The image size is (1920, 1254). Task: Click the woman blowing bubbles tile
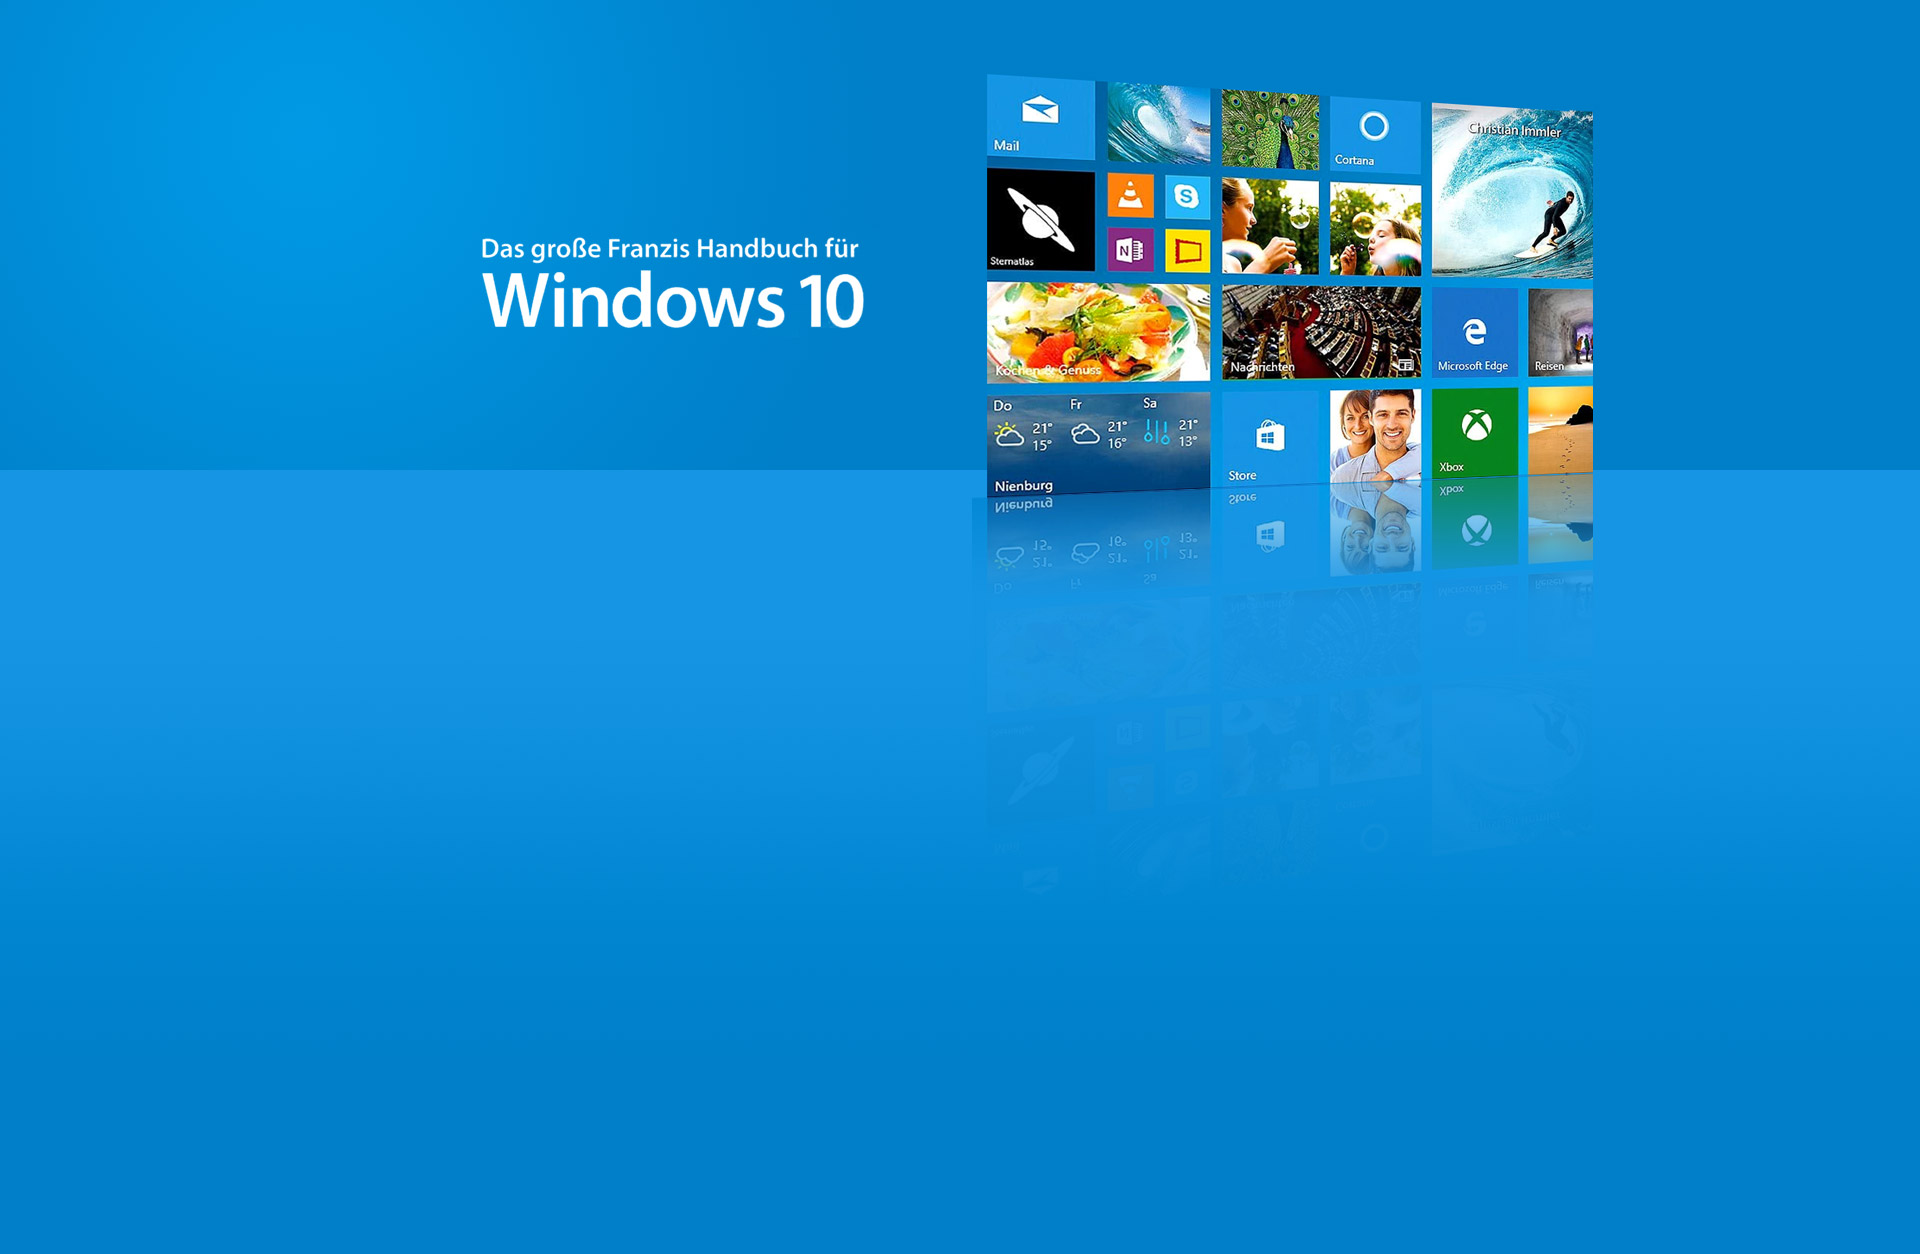[1270, 227]
